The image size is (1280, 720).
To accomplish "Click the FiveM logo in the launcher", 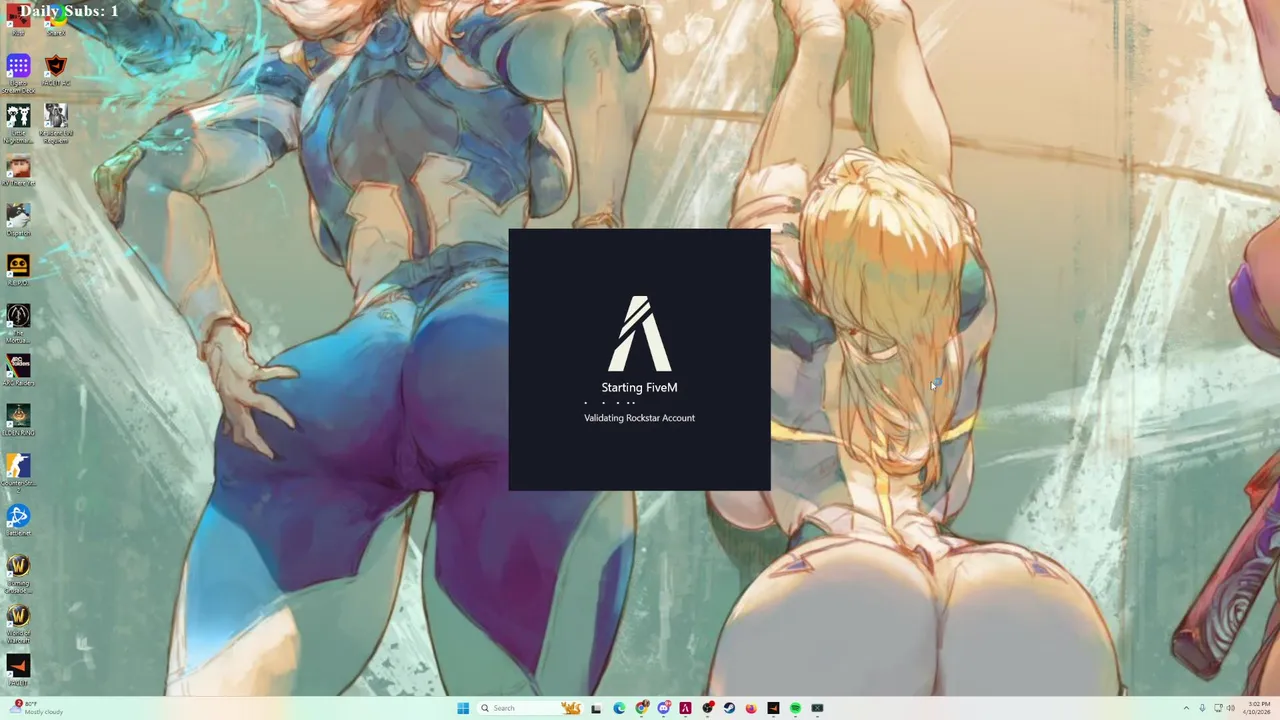I will 639,334.
